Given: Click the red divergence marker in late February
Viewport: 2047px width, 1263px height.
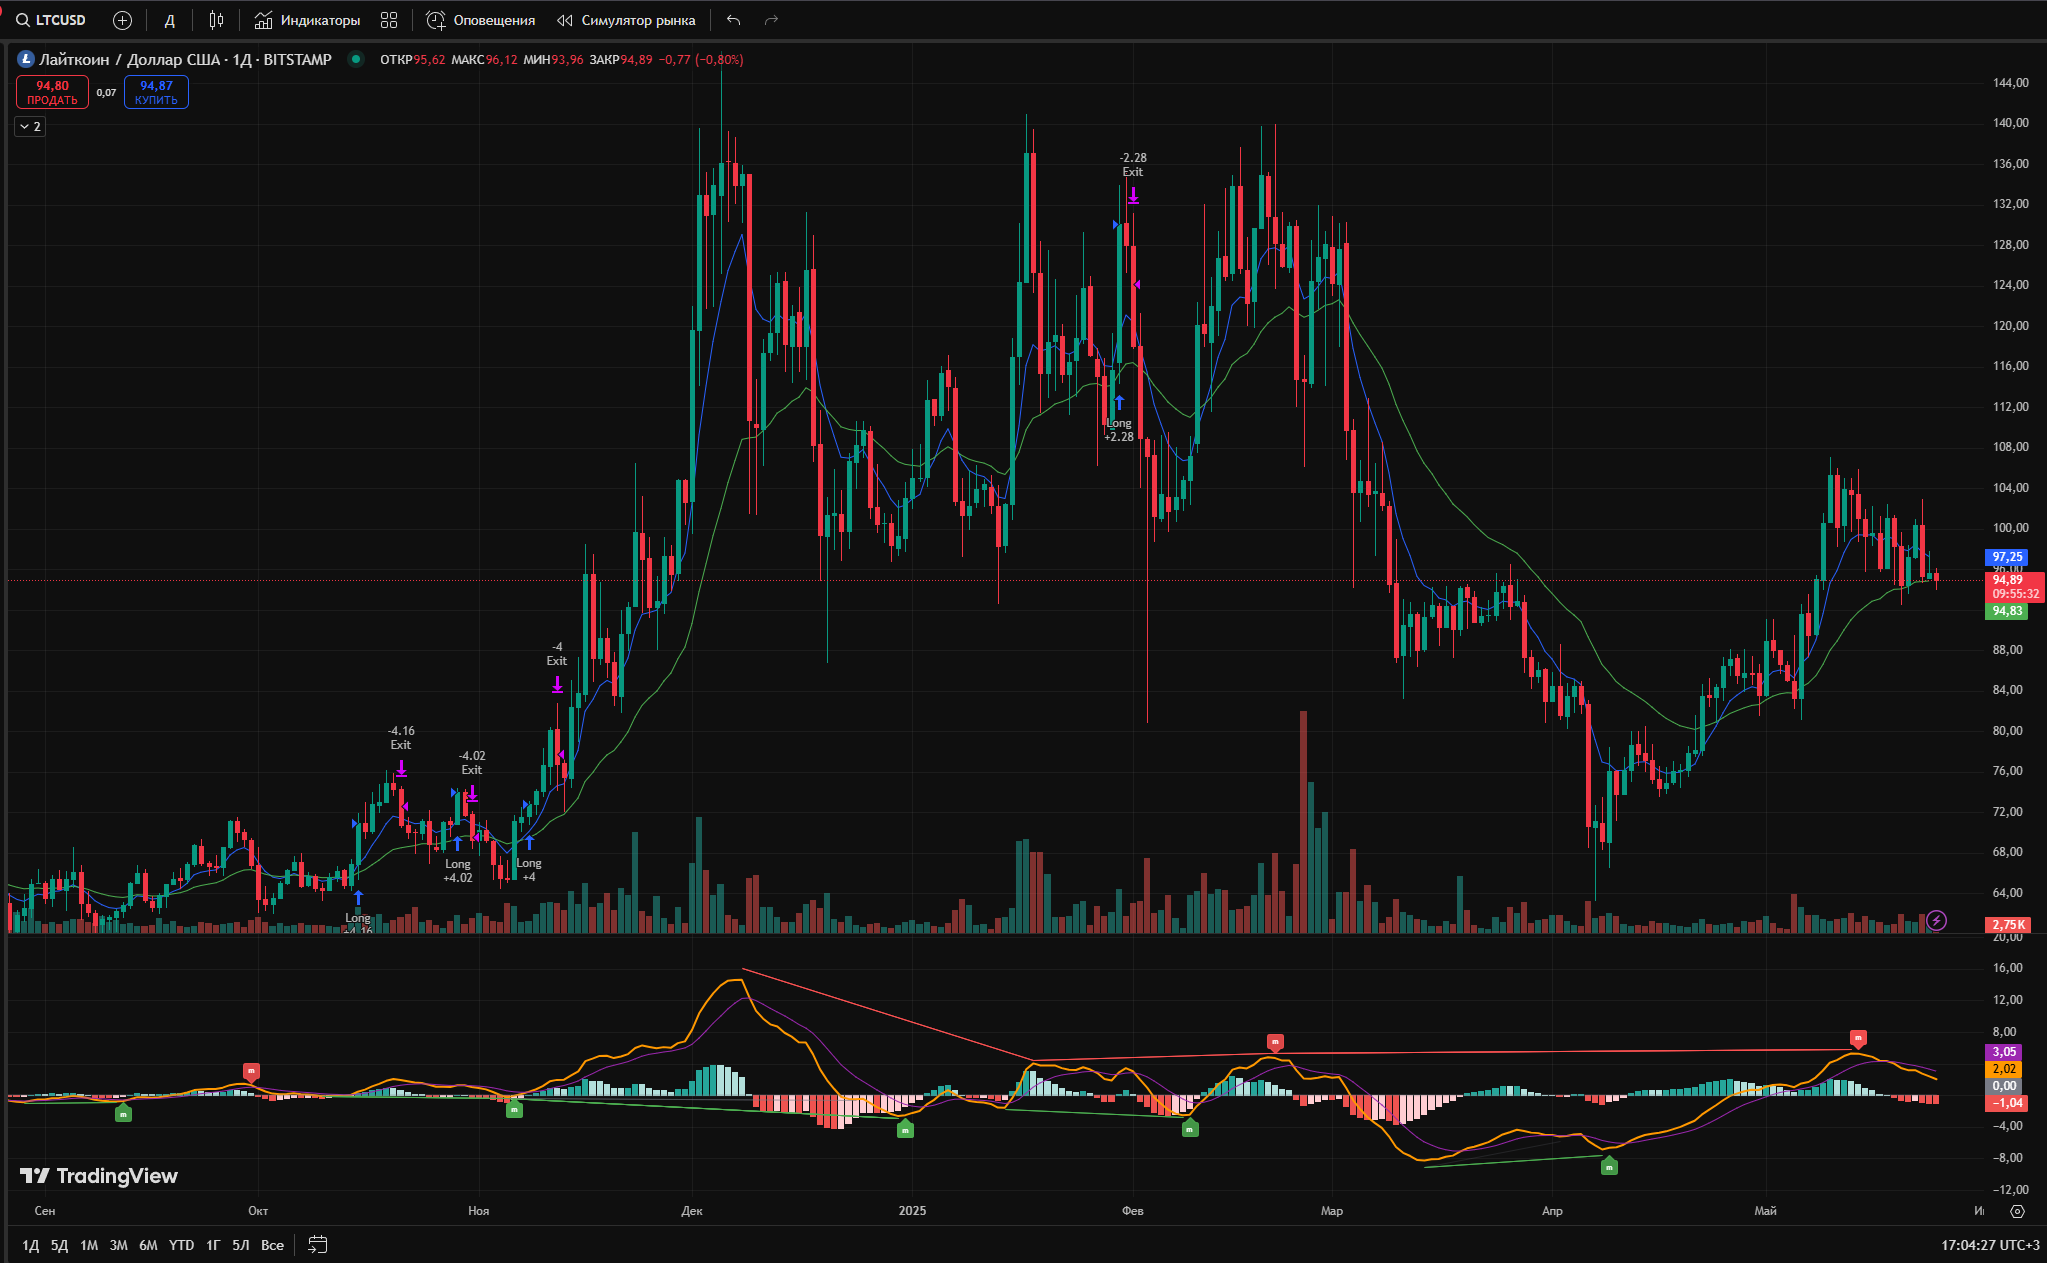Looking at the screenshot, I should 1275,1043.
